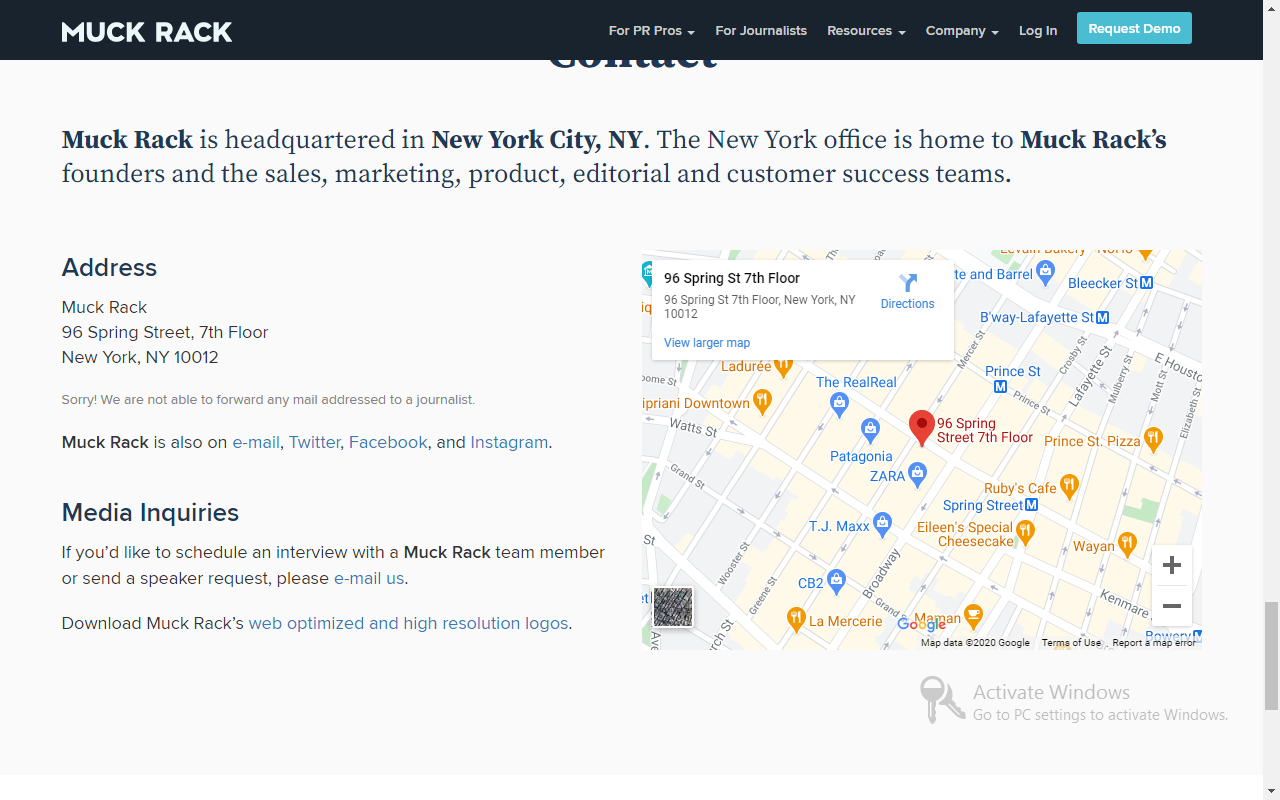Open the e-mail link under Address
Screen dimensions: 1280x800
point(256,442)
